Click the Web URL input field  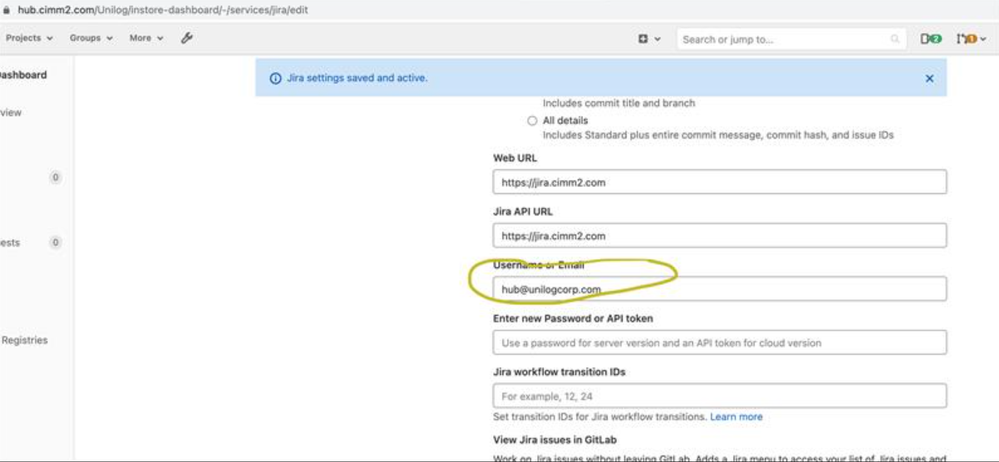click(x=719, y=182)
